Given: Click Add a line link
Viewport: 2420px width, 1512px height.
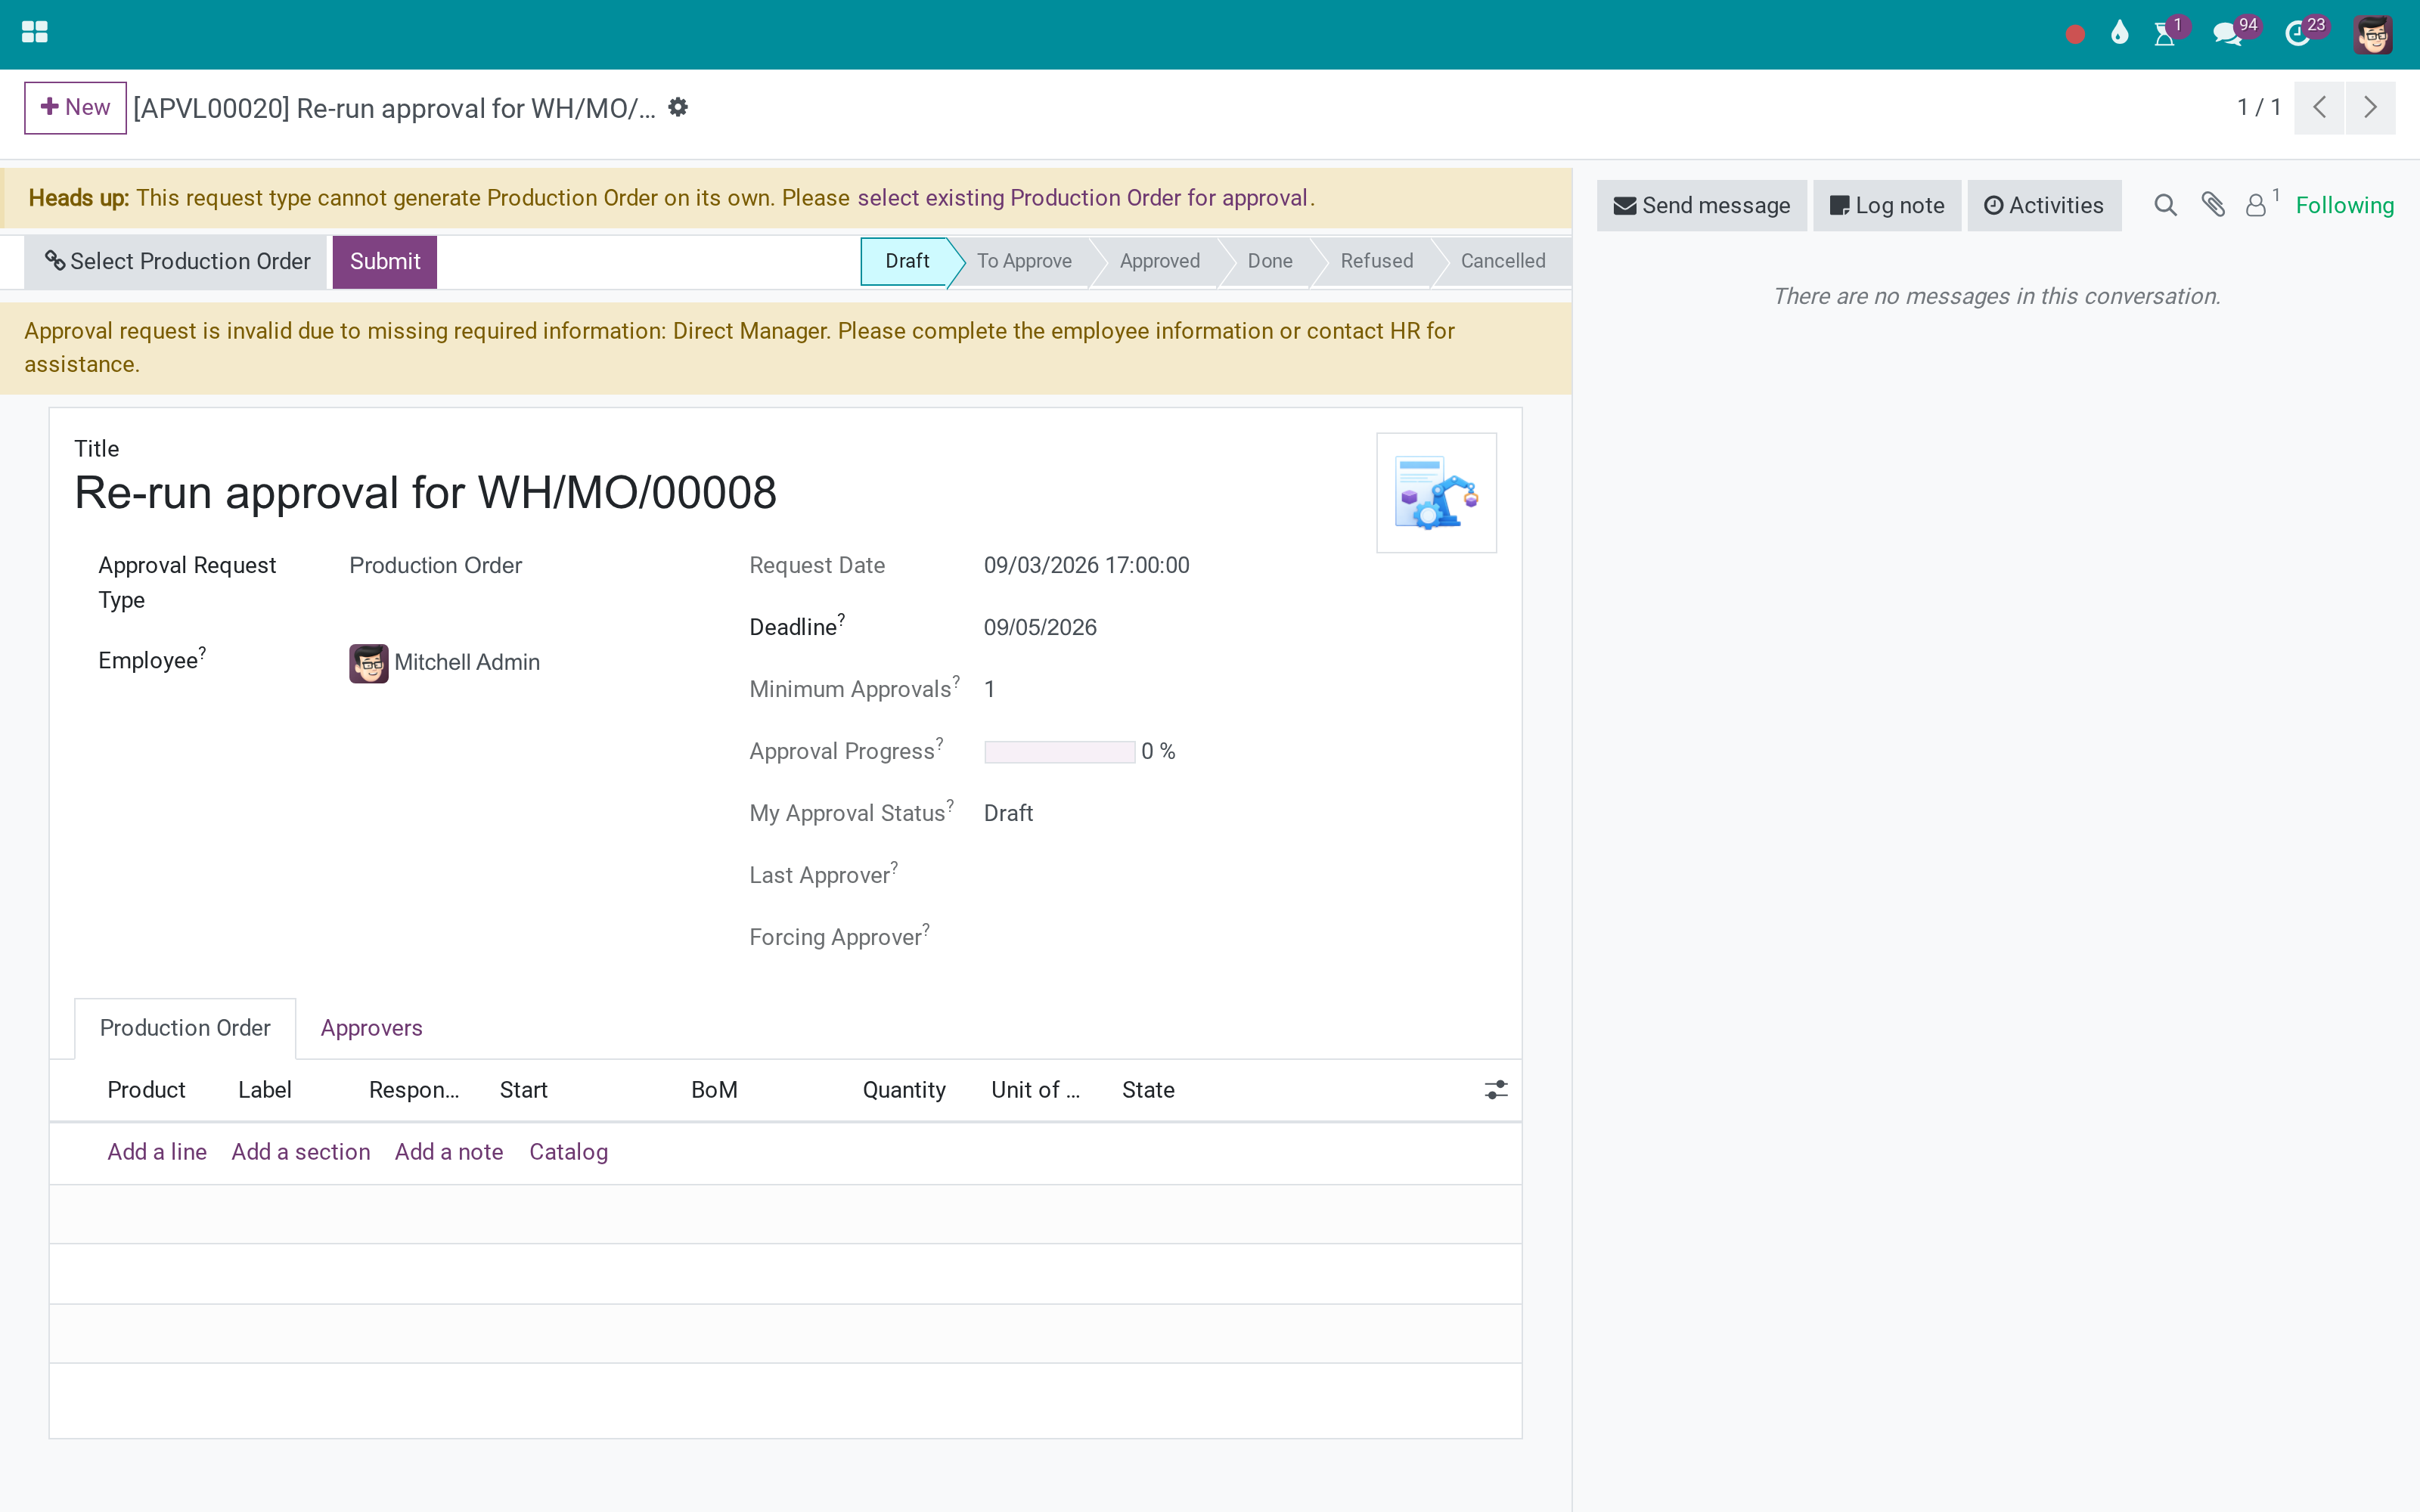Looking at the screenshot, I should click(157, 1152).
